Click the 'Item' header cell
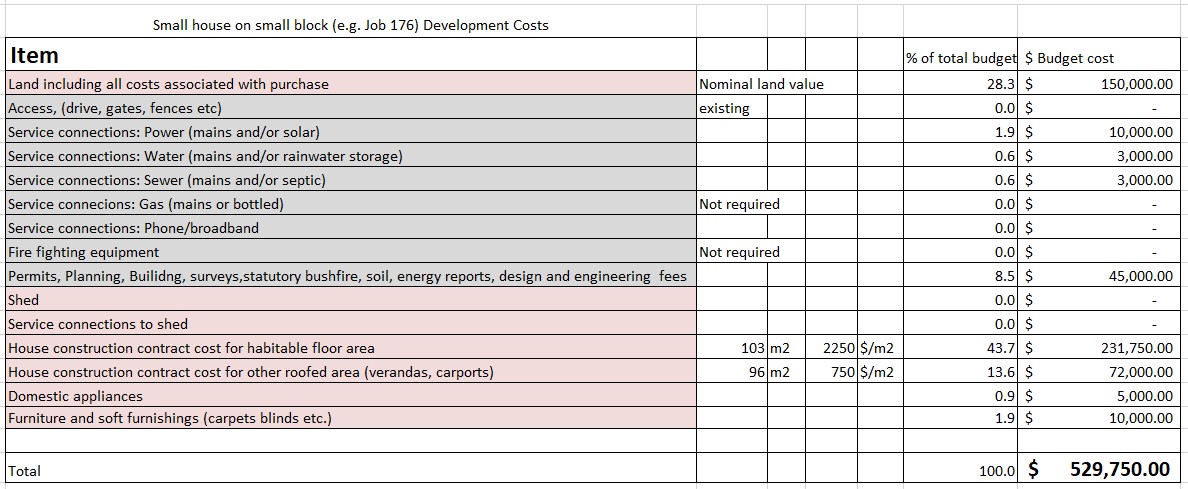This screenshot has height=489, width=1188. [x=35, y=56]
